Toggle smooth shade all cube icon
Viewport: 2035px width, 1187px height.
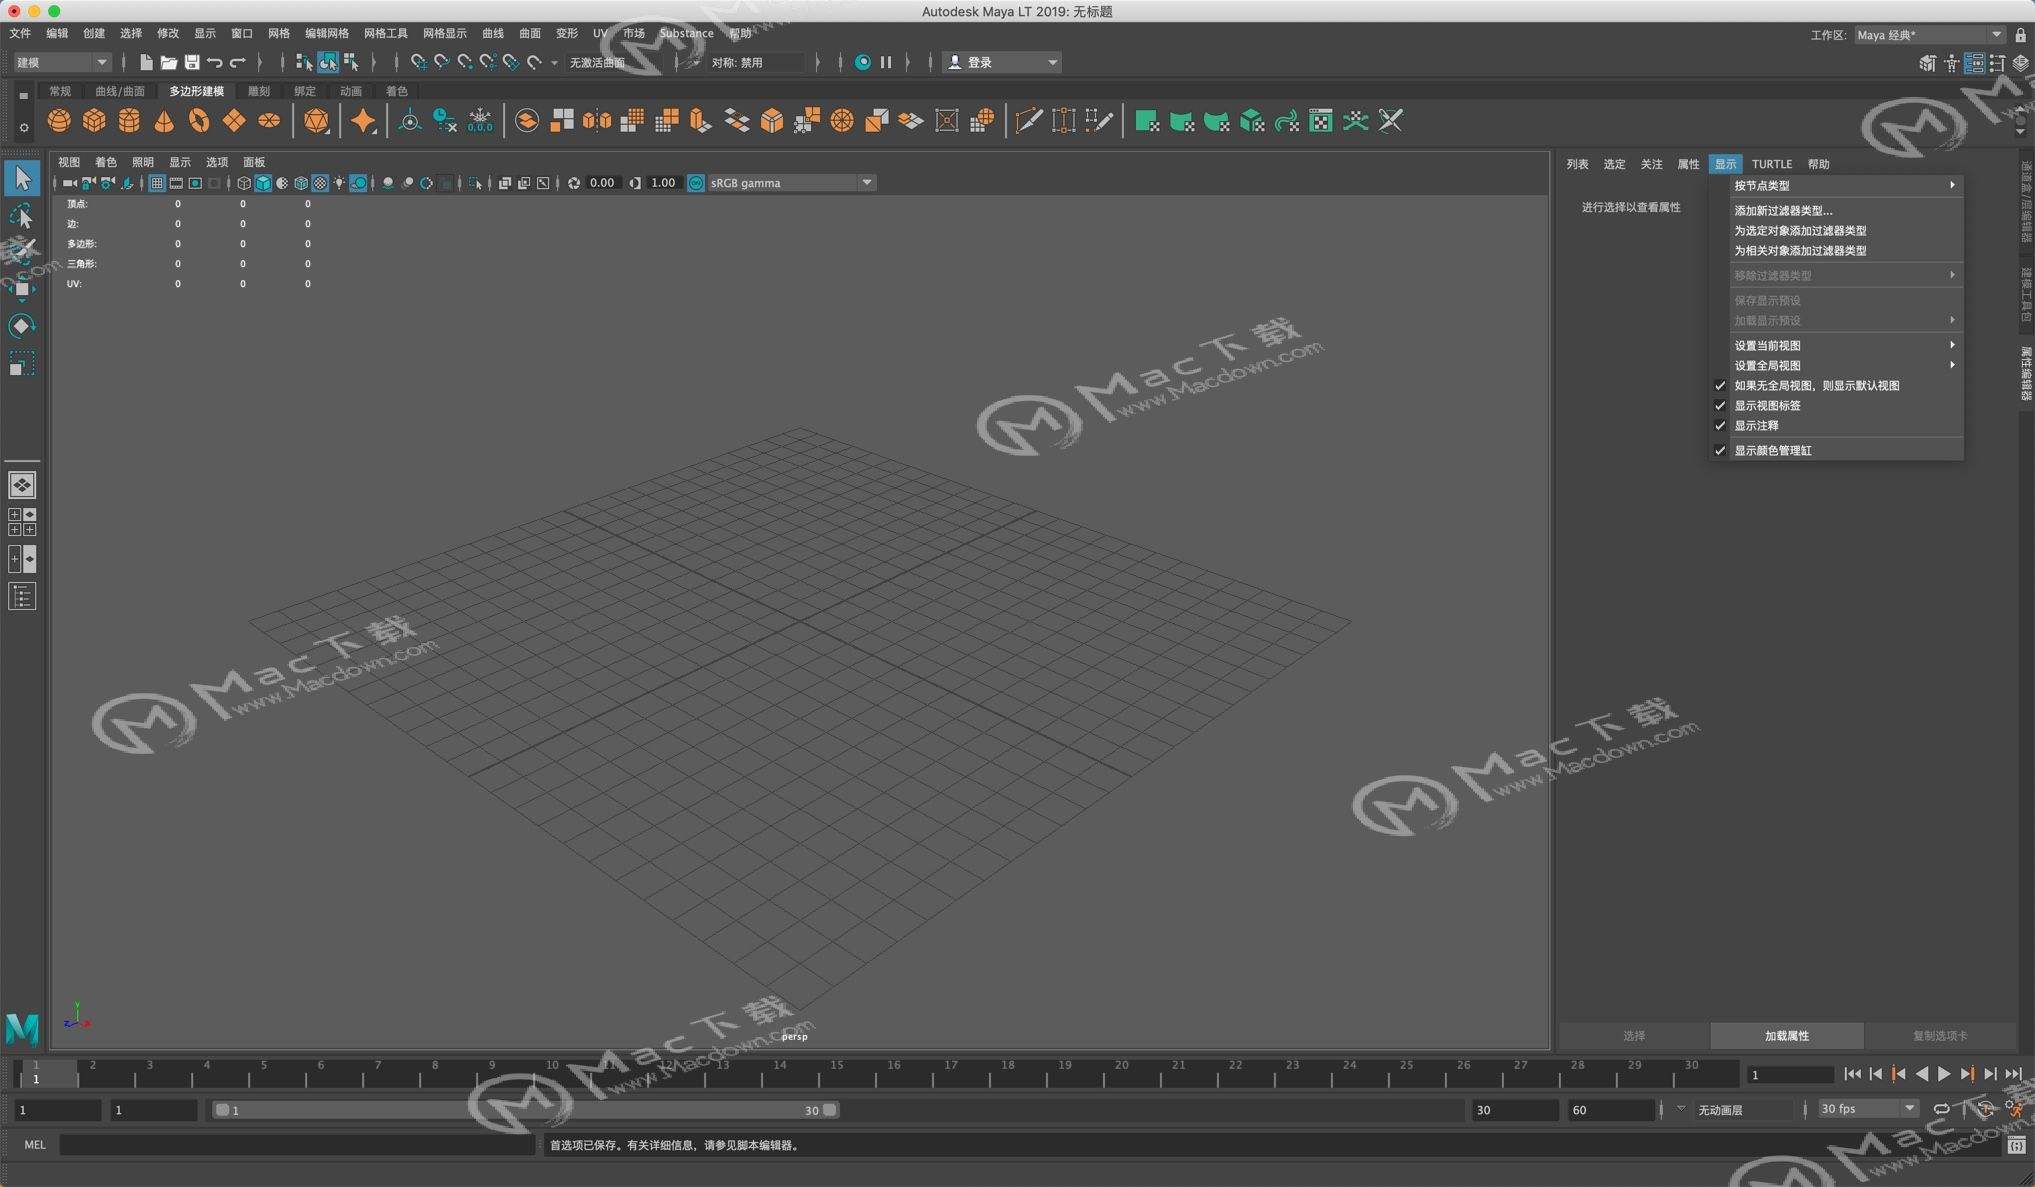[263, 183]
